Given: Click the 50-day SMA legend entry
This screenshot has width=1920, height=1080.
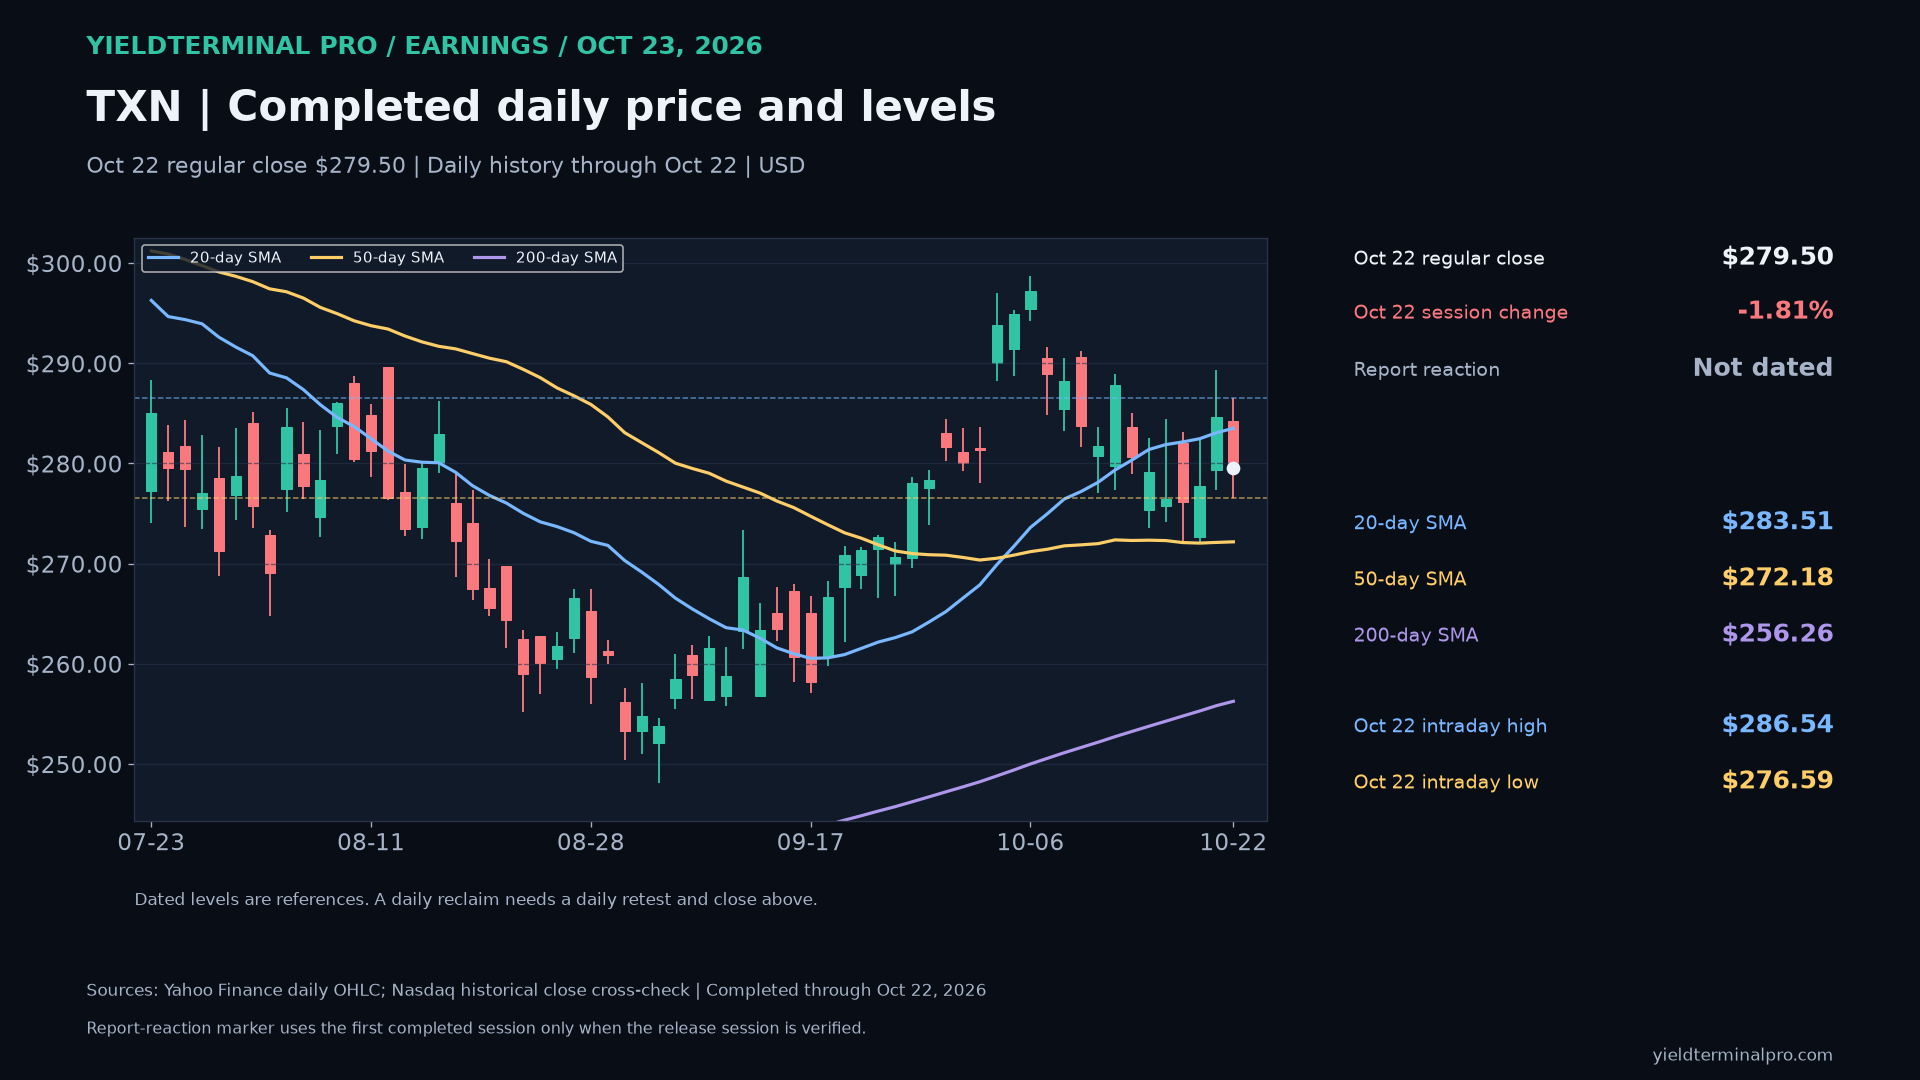Looking at the screenshot, I should coord(377,258).
